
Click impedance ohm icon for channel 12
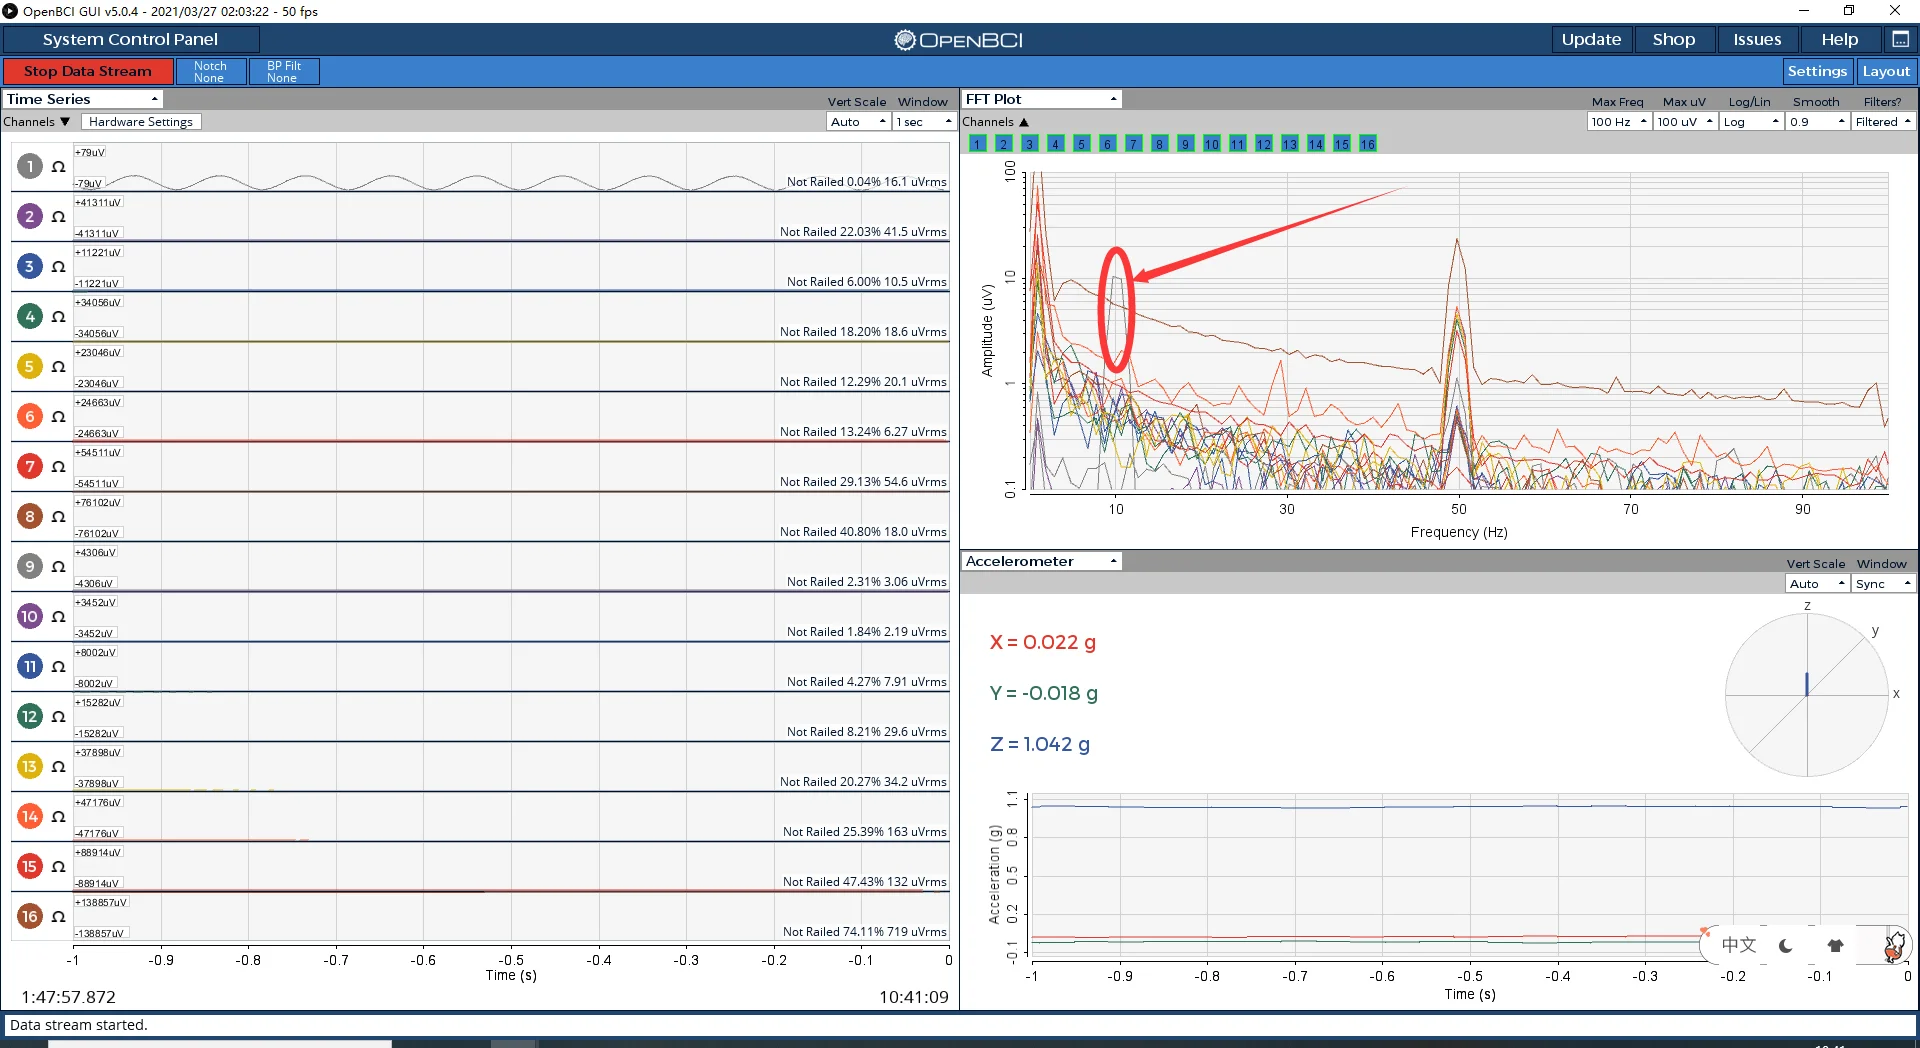[x=58, y=717]
